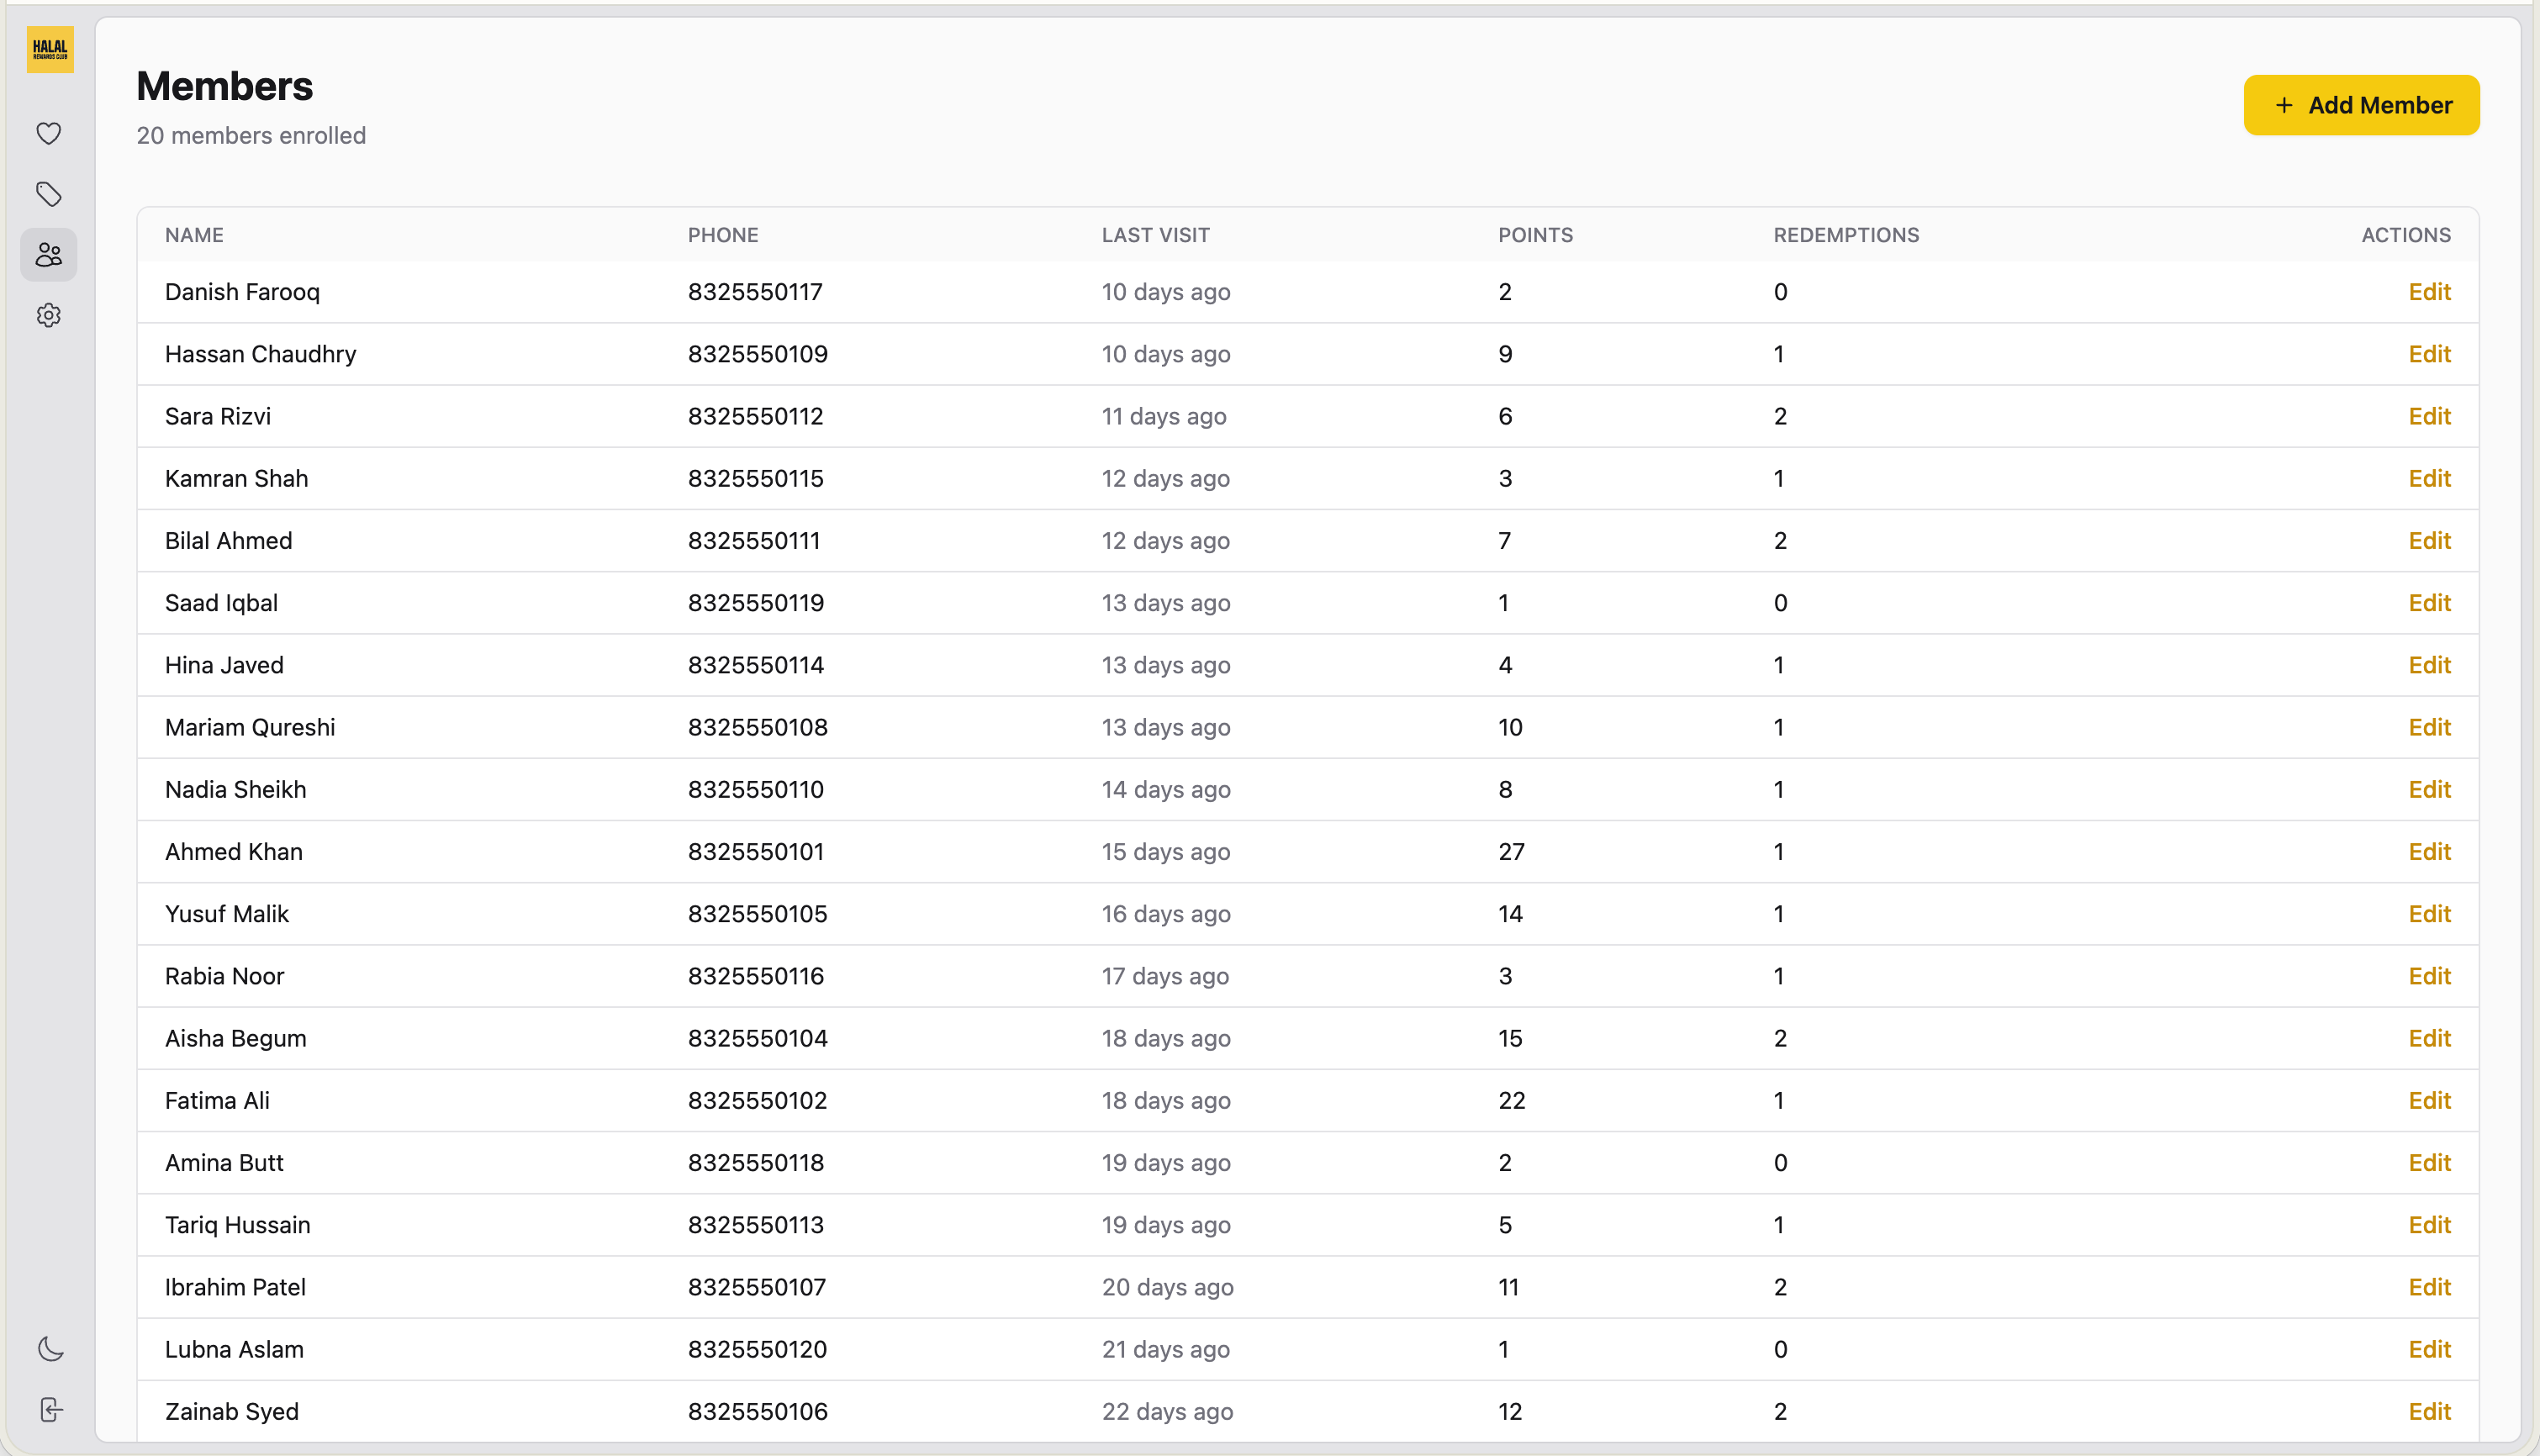Edit Lubna Aslam's entry
The height and width of the screenshot is (1456, 2540).
pos(2430,1349)
